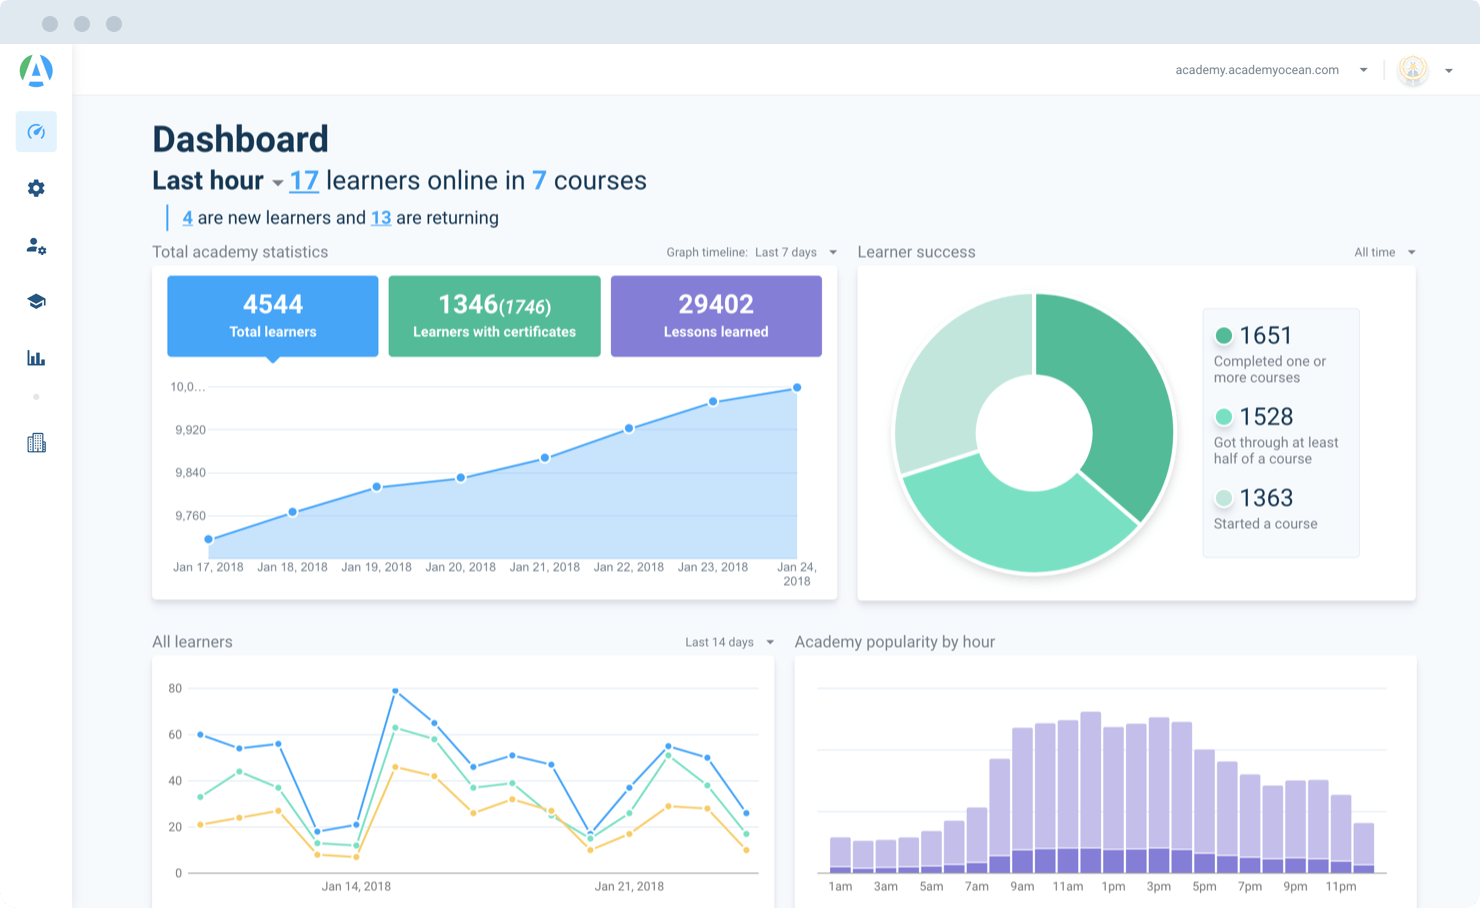The height and width of the screenshot is (908, 1480).
Task: Open the Learner success All time dropdown
Action: [x=1384, y=252]
